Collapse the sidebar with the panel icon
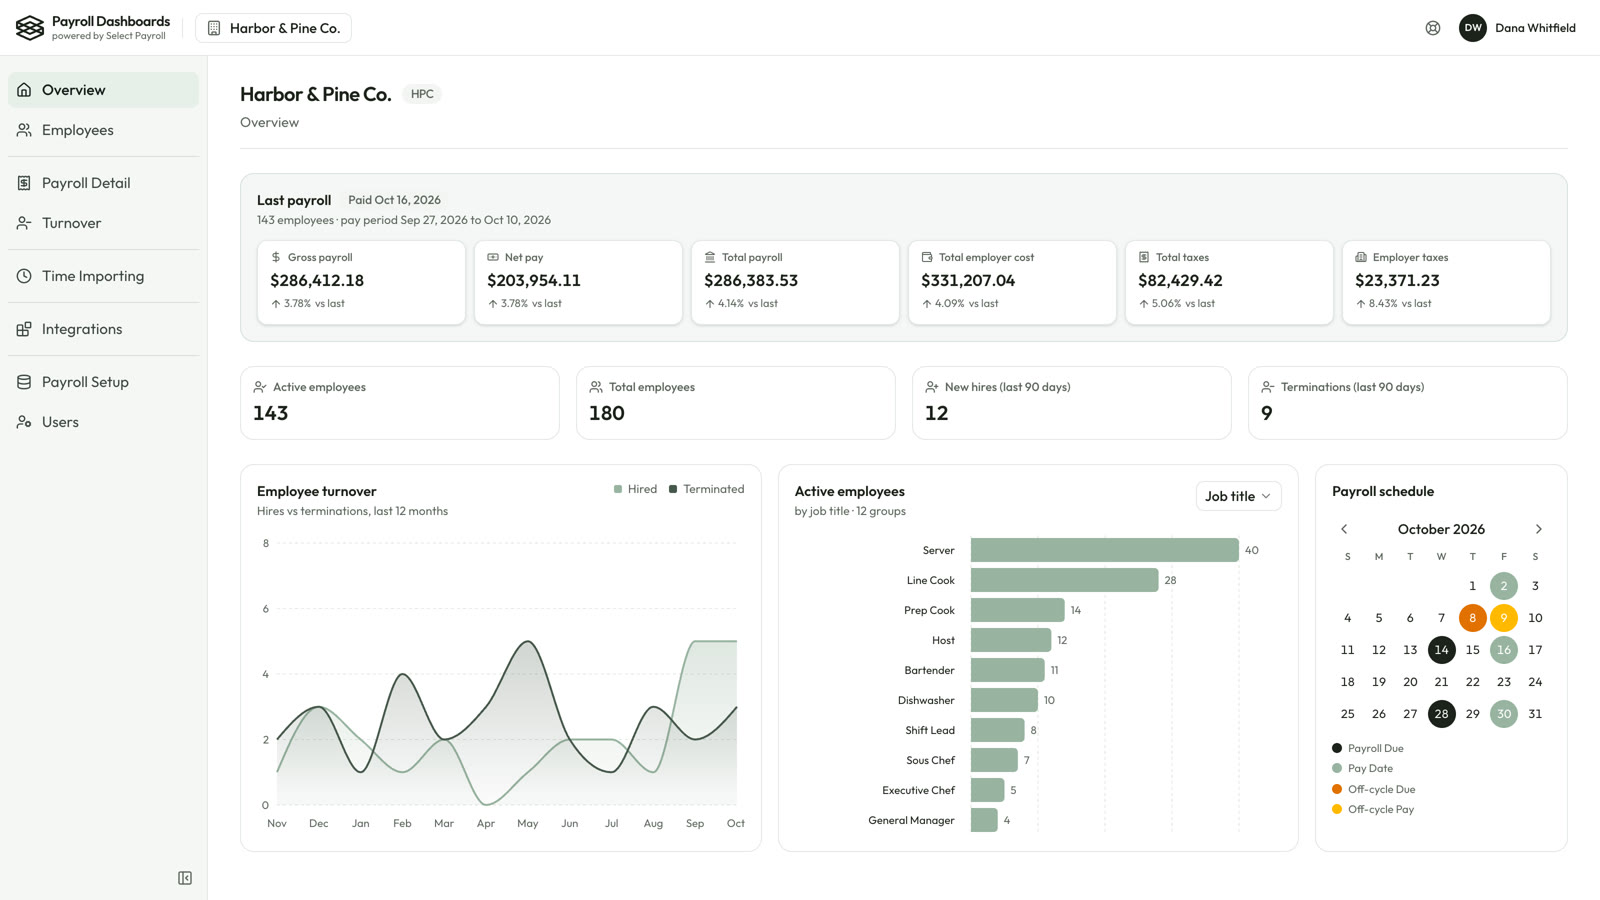 185,878
